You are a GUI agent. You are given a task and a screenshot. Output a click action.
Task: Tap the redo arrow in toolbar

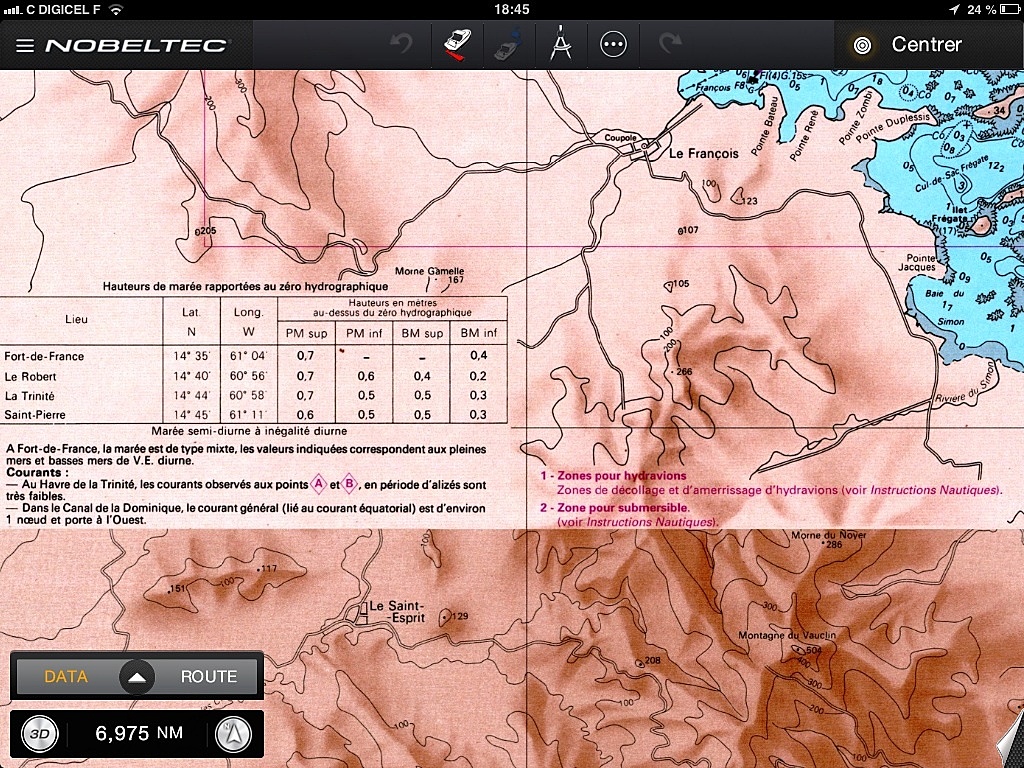click(670, 44)
